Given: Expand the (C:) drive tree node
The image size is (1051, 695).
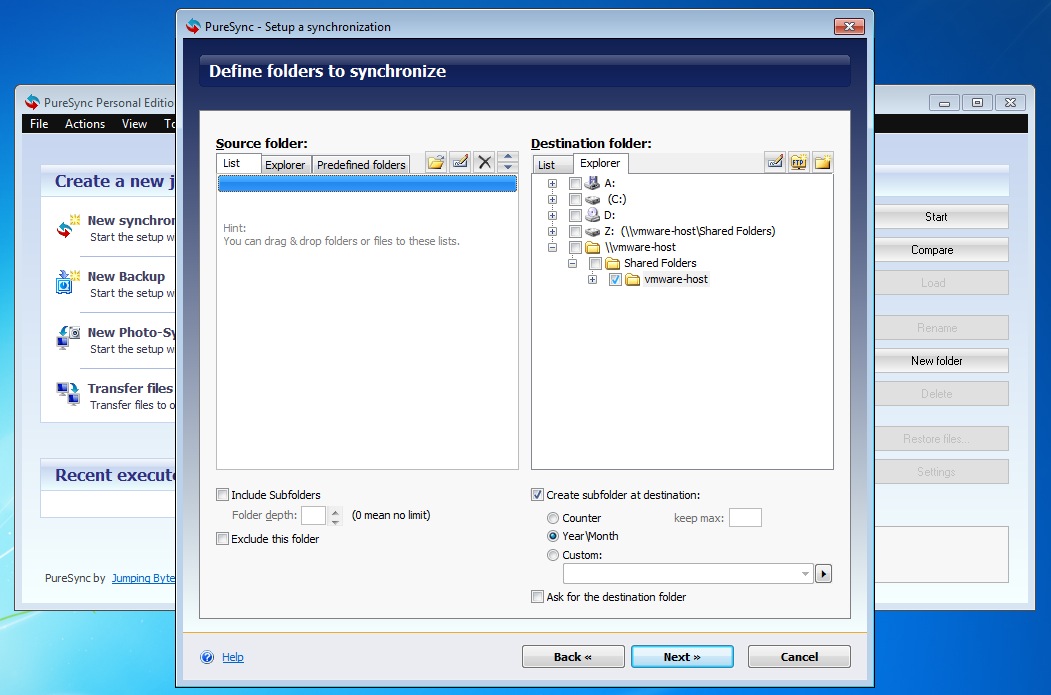Looking at the screenshot, I should click(x=552, y=199).
